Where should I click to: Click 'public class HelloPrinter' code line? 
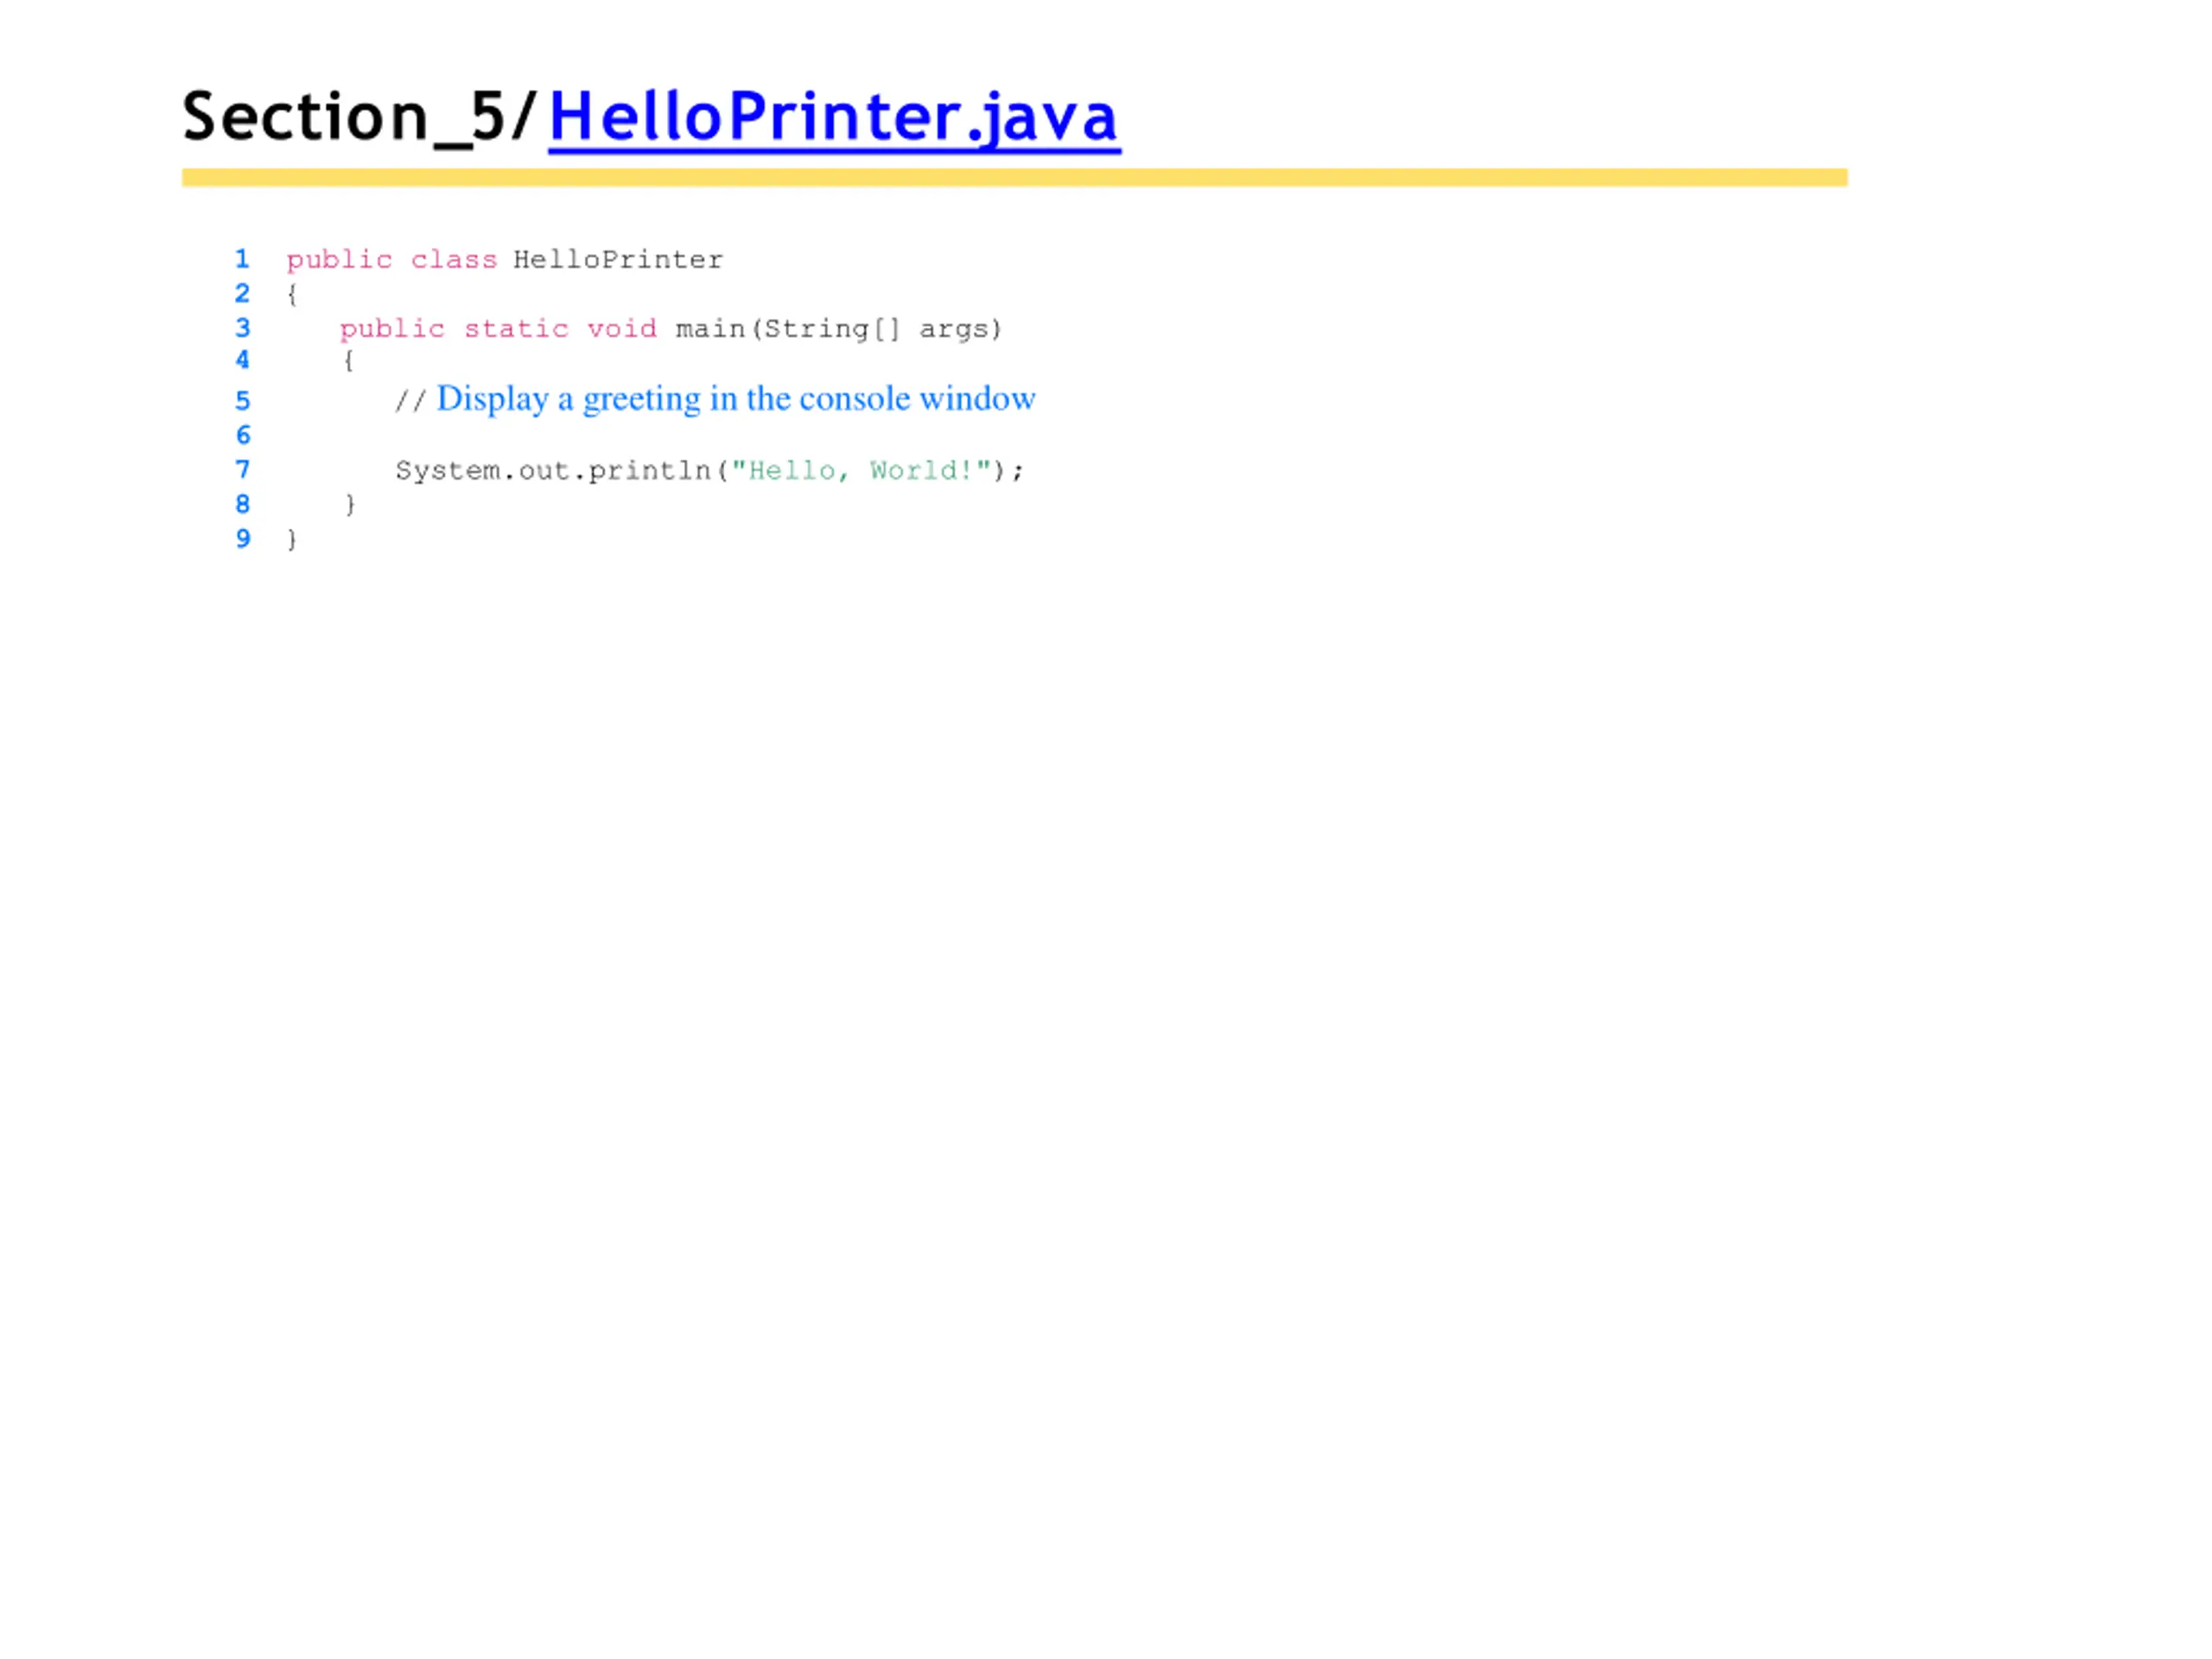[504, 260]
